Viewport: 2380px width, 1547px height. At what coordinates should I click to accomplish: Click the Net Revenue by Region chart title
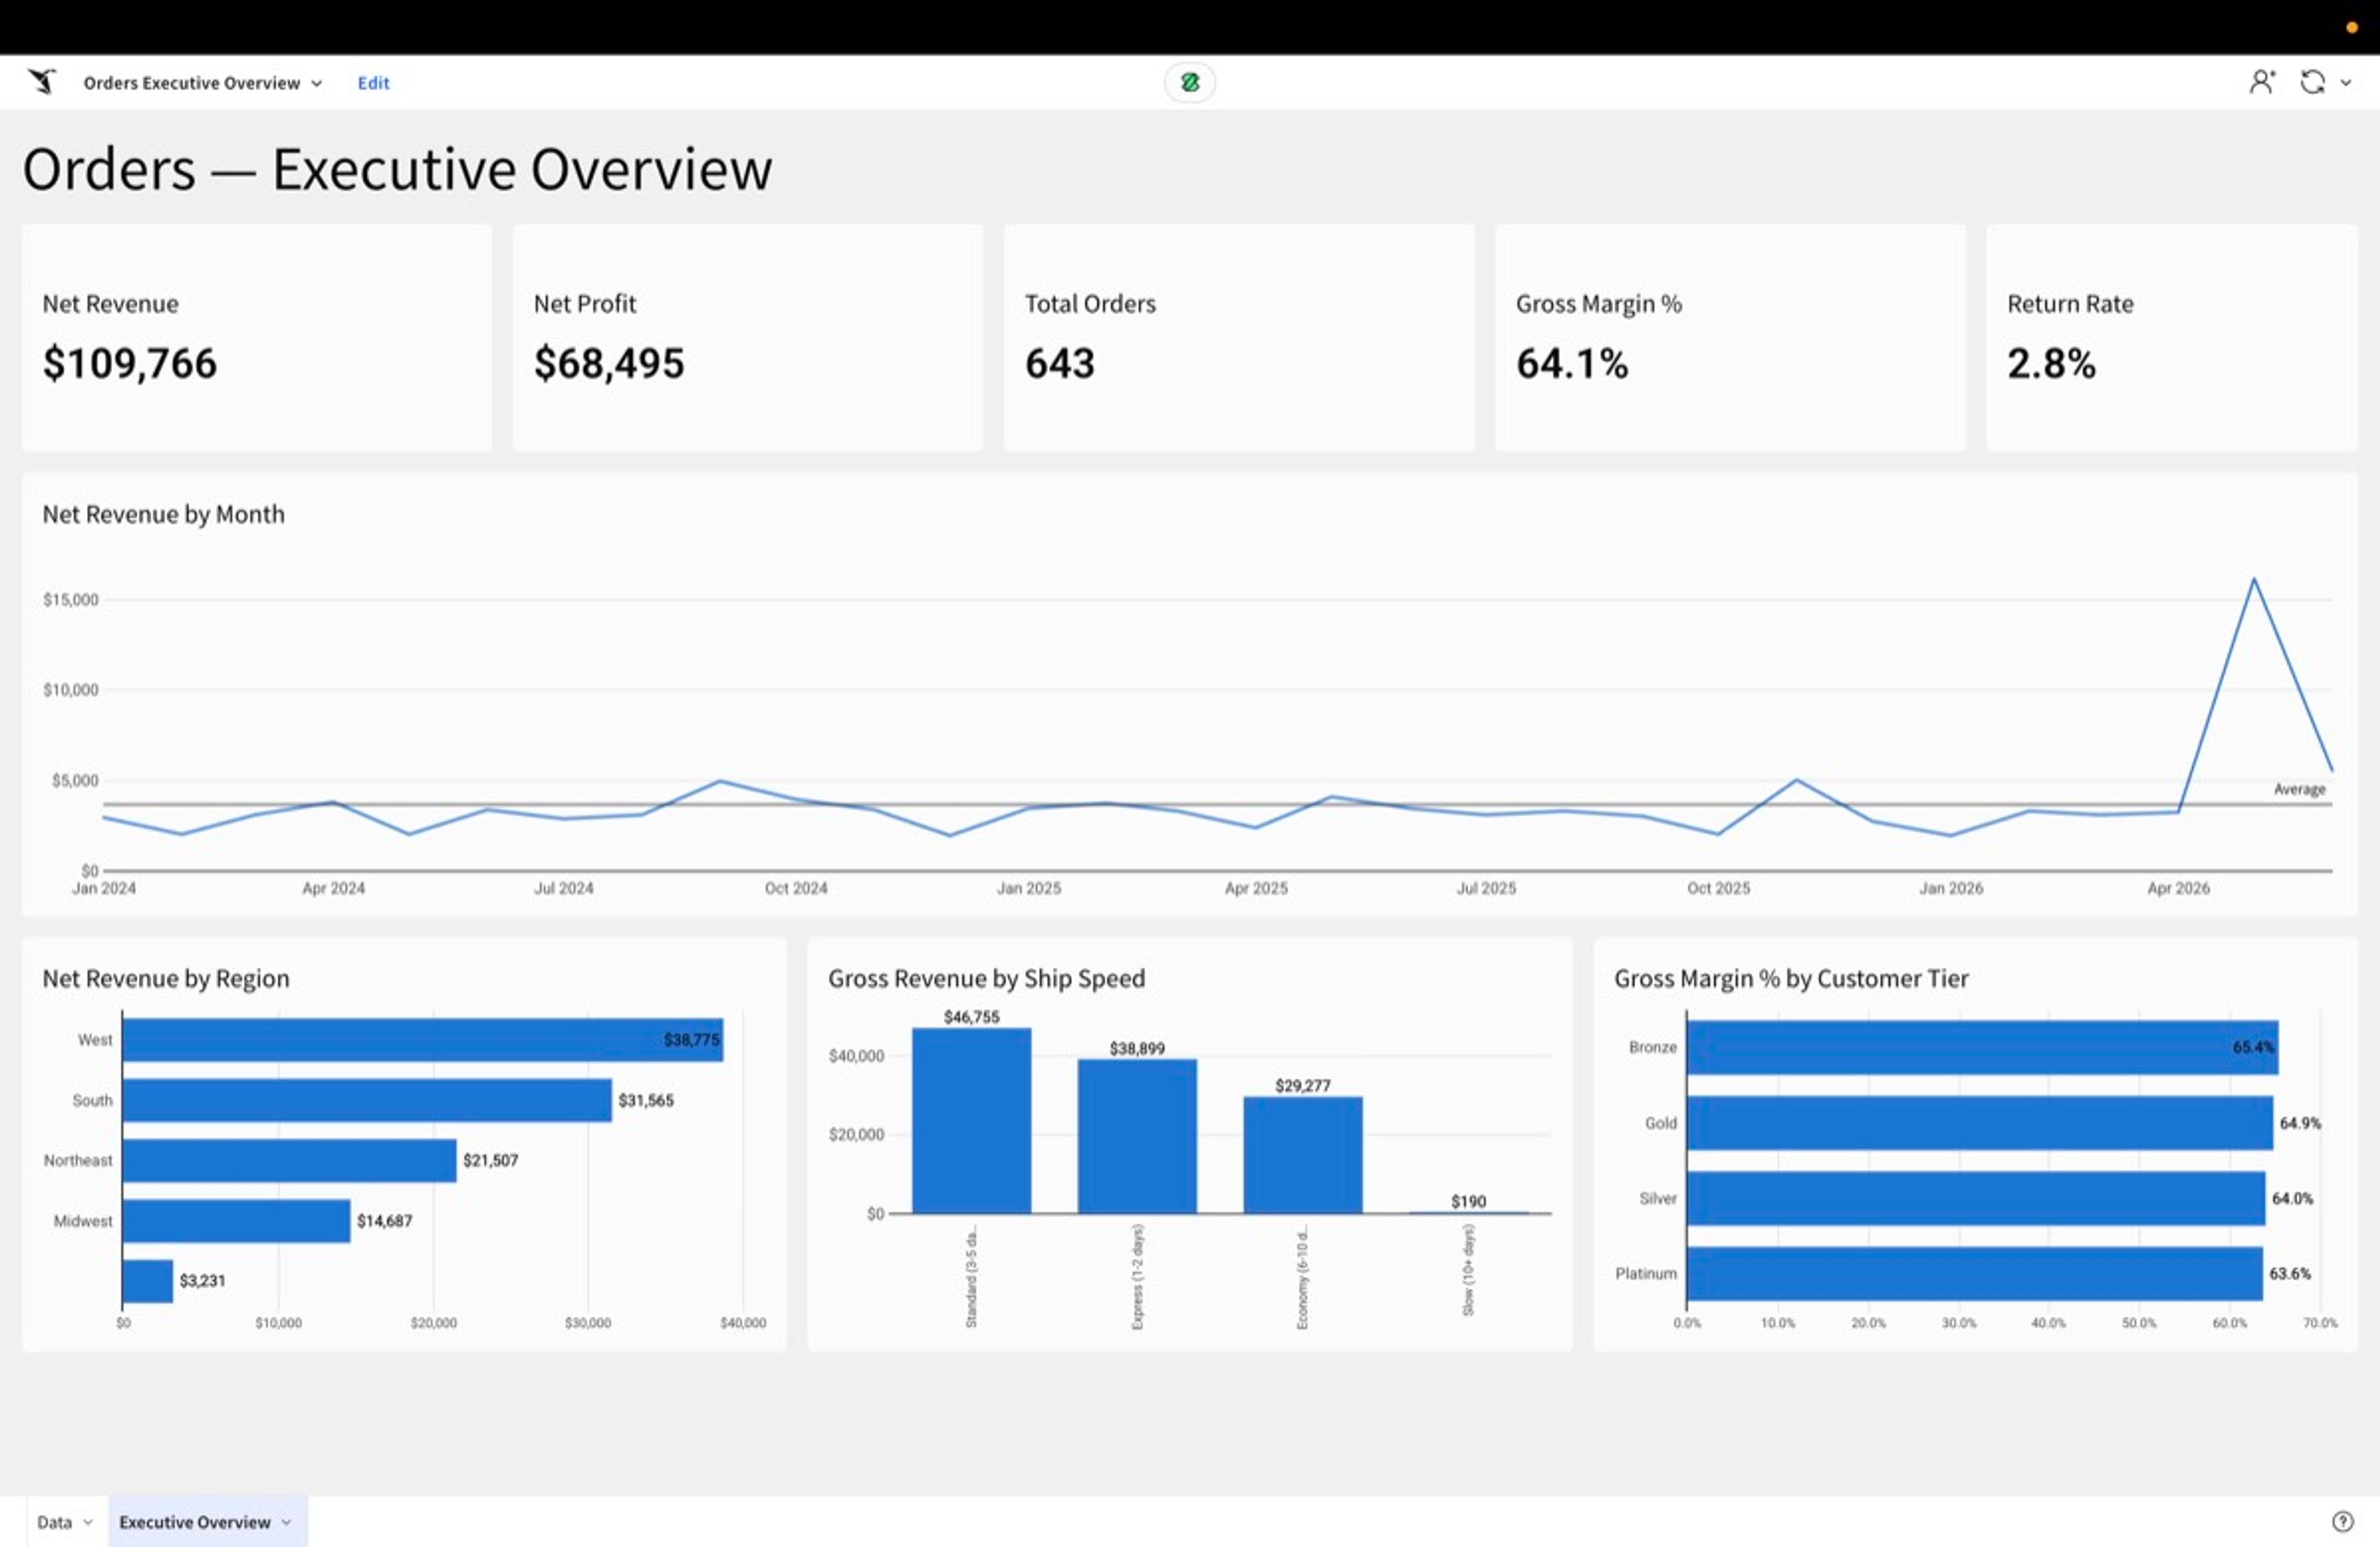166,978
